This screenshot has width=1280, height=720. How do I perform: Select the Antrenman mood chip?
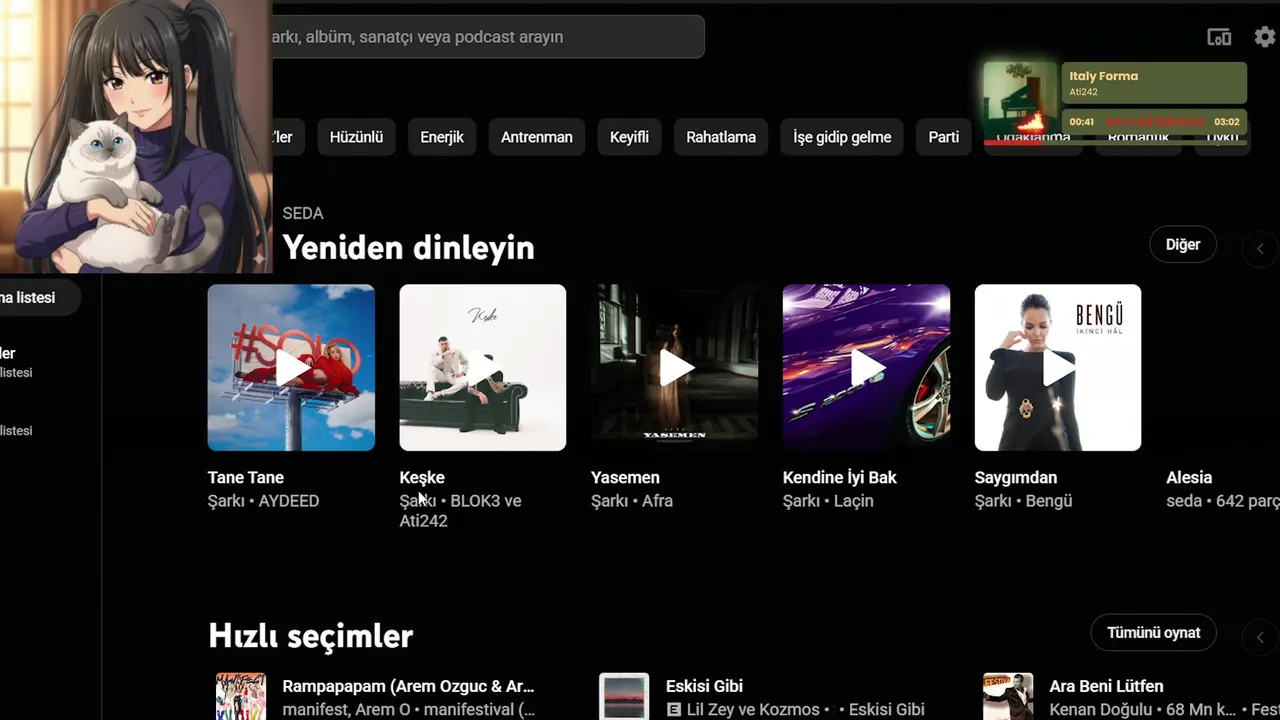tap(537, 137)
